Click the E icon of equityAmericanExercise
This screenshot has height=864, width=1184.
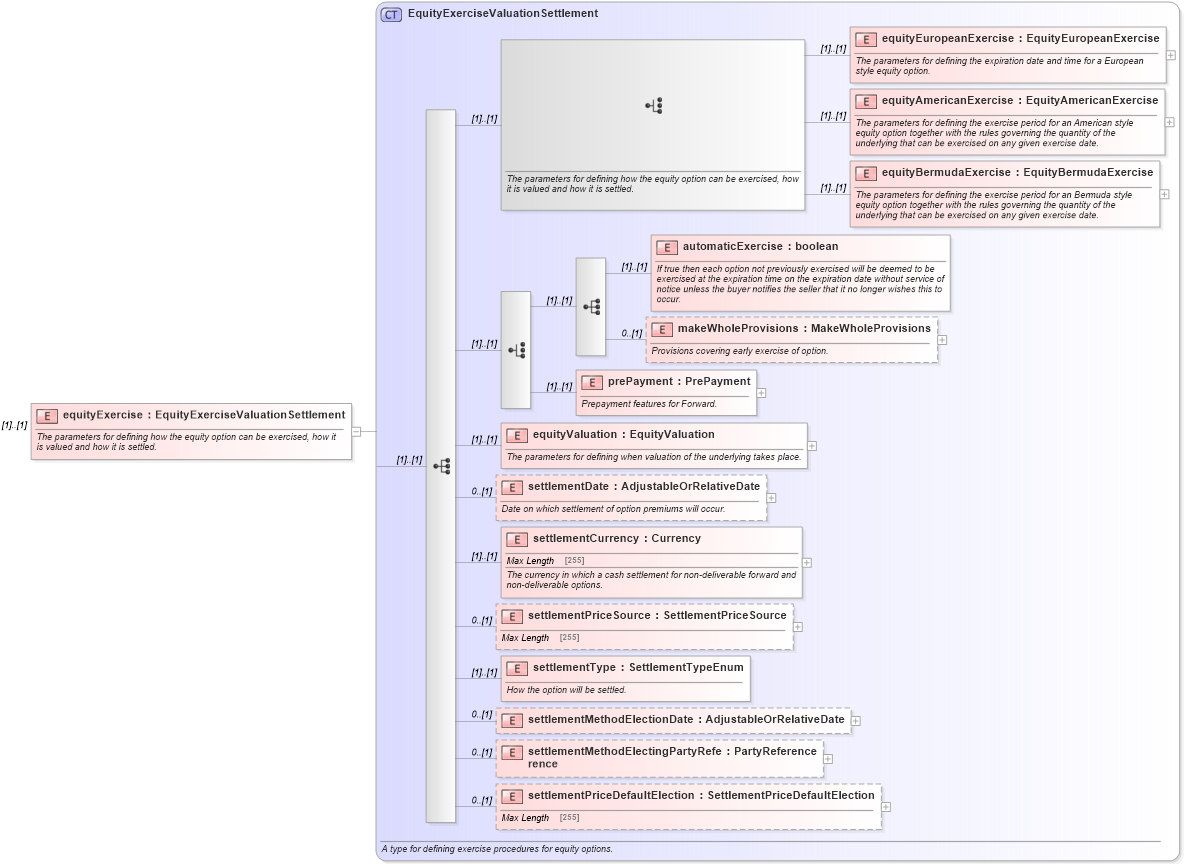pyautogui.click(x=866, y=102)
